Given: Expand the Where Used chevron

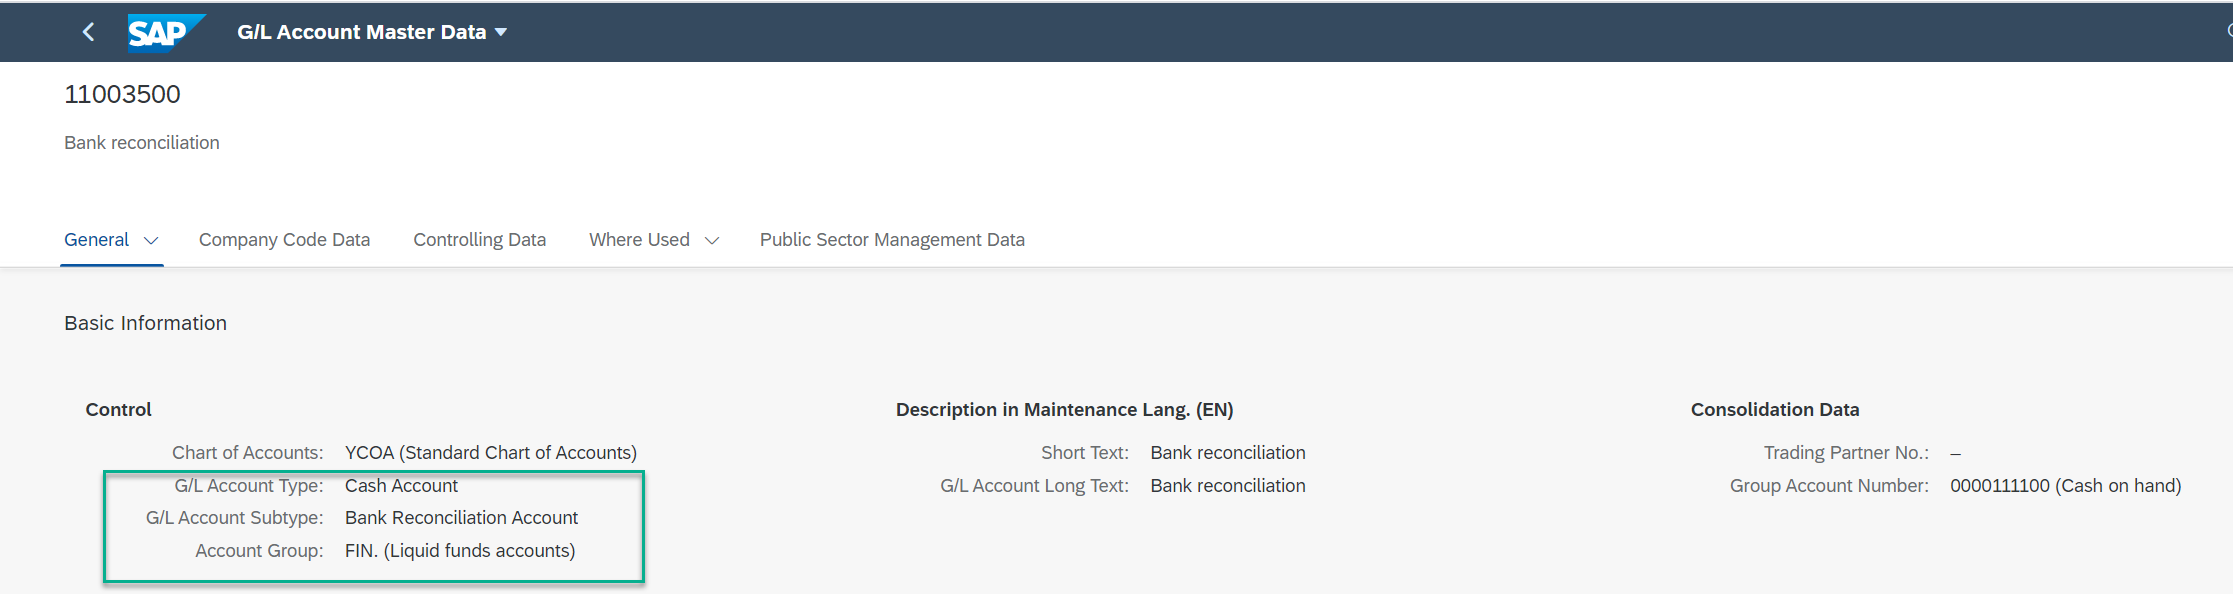Looking at the screenshot, I should tap(712, 241).
